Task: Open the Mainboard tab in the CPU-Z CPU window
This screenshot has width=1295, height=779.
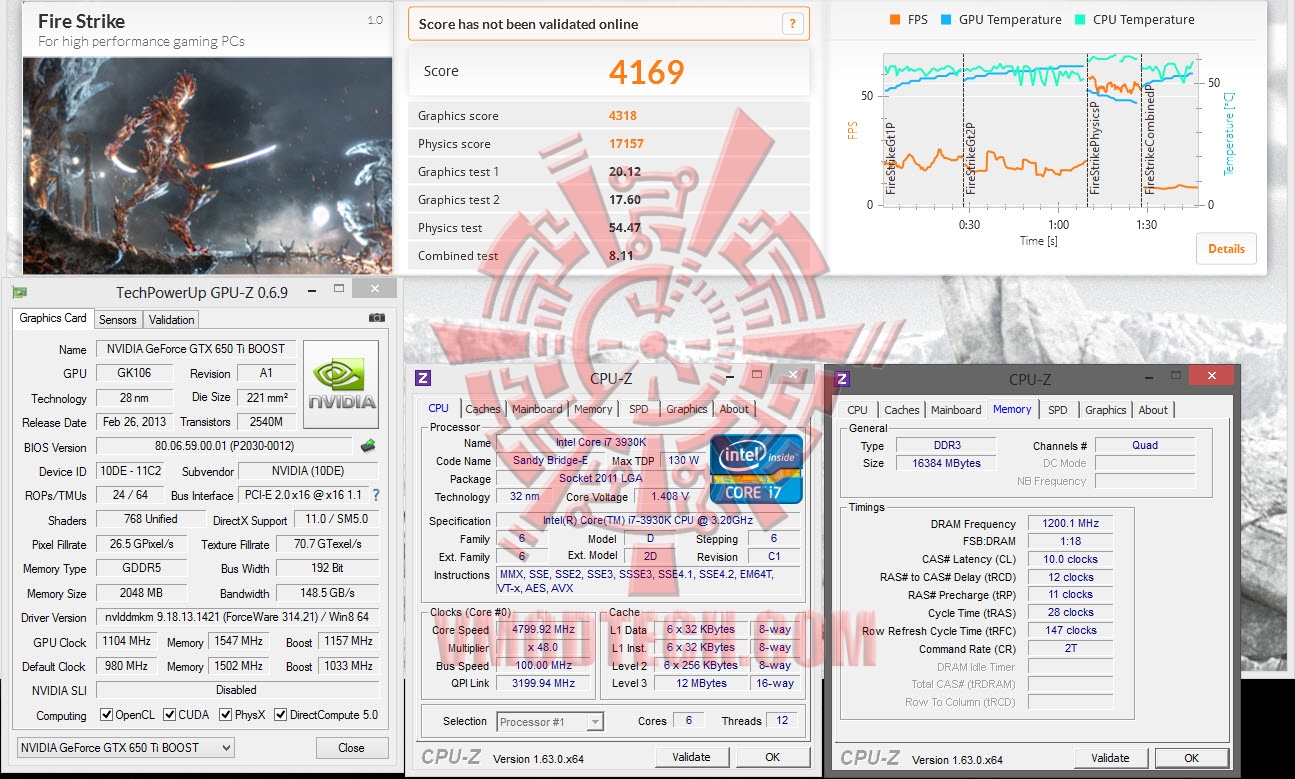Action: [x=537, y=409]
